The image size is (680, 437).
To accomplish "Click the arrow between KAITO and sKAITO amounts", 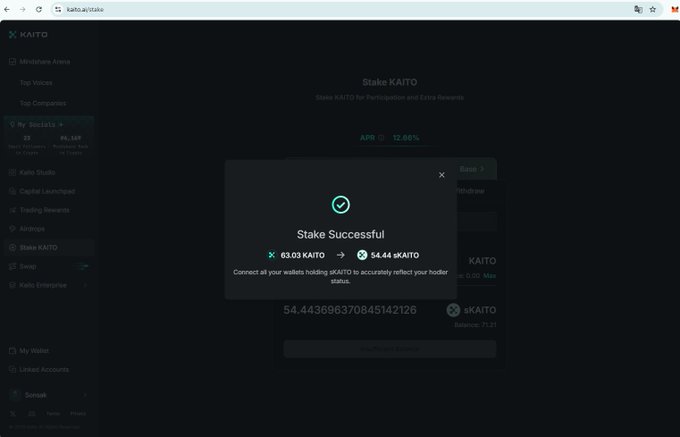I will [340, 255].
